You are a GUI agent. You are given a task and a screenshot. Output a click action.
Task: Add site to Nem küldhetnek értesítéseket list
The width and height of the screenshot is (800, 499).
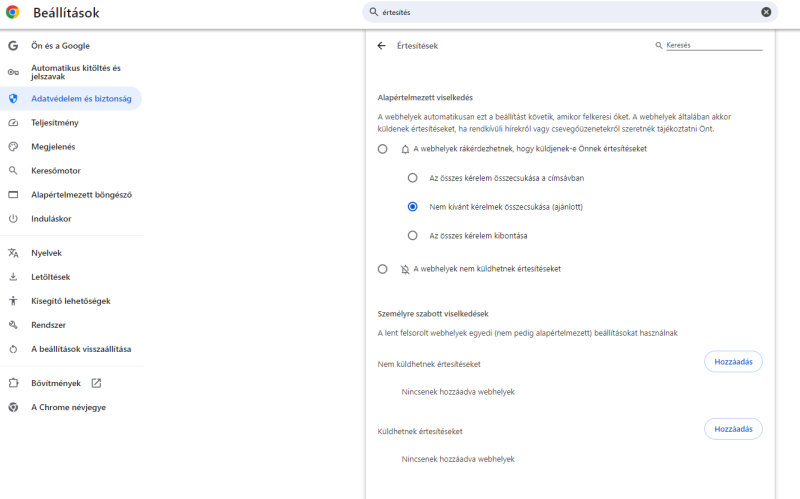tap(733, 362)
